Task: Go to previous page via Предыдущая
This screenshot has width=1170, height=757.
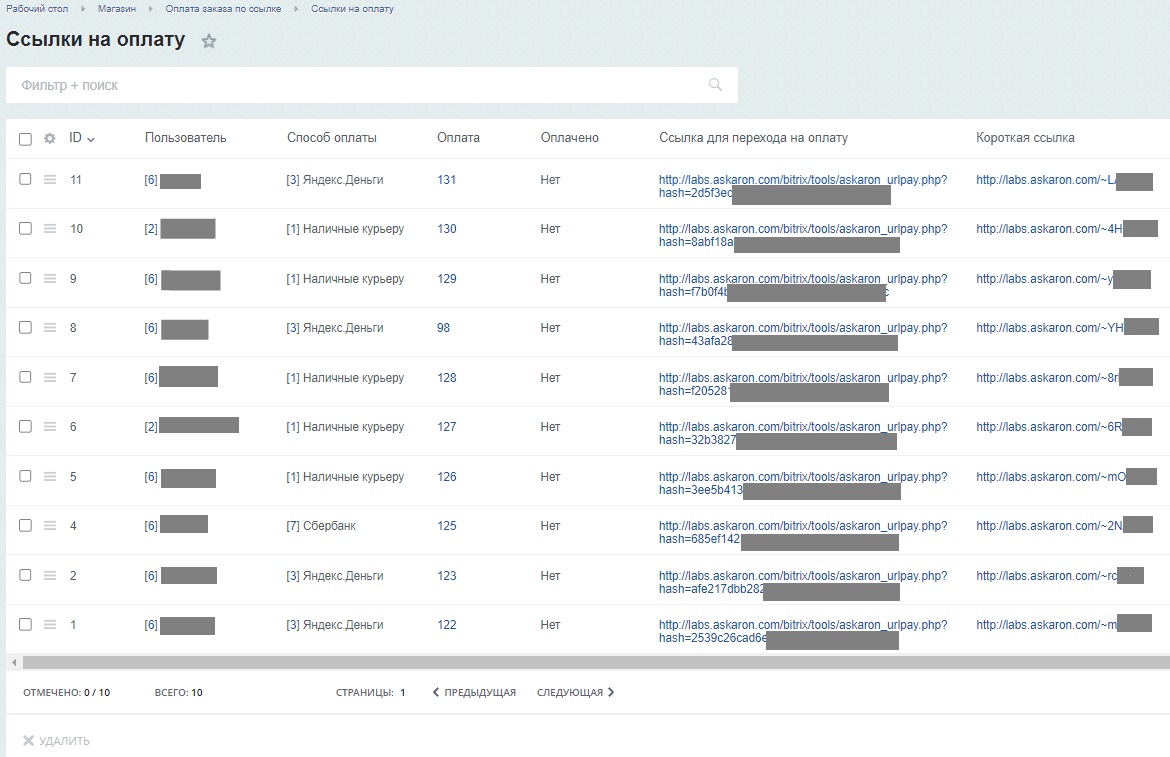Action: pyautogui.click(x=474, y=692)
